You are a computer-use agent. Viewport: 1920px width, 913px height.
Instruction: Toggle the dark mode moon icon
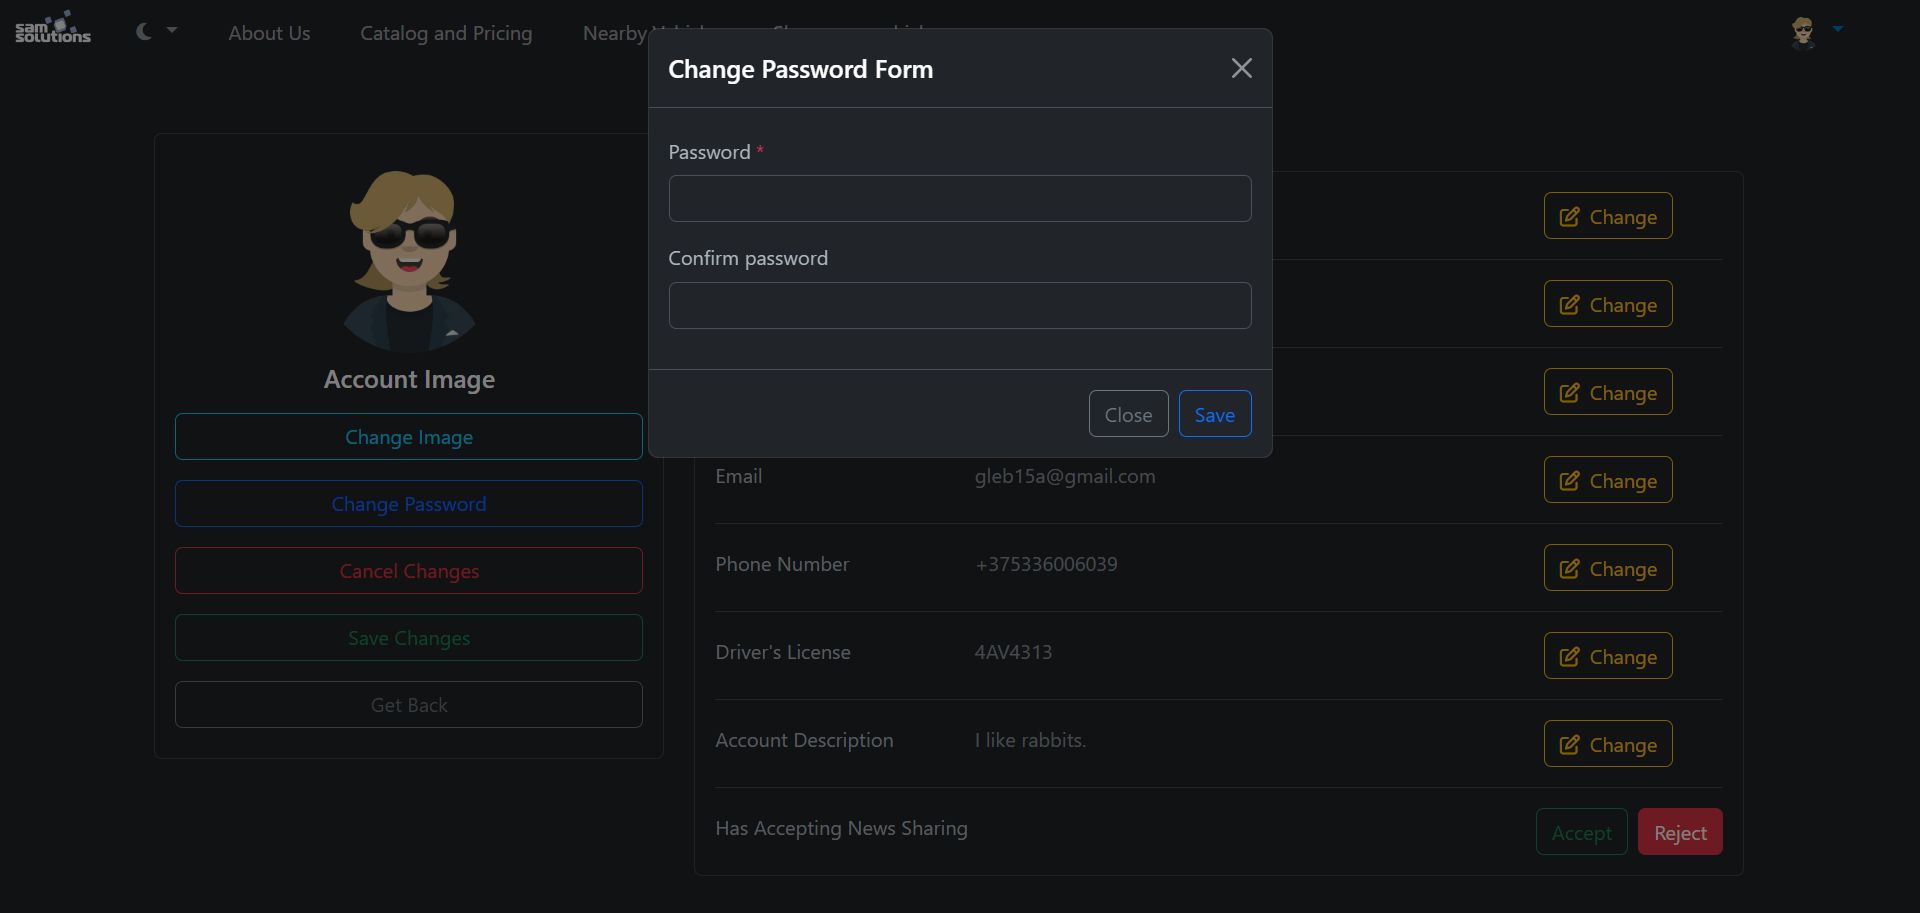144,32
